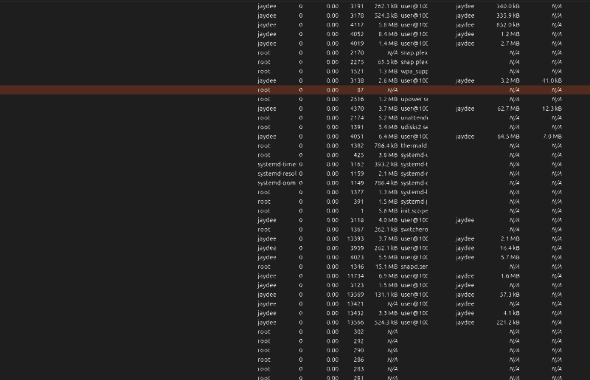This screenshot has width=590, height=380.
Task: Select the switchero process with PID 1367
Action: click(295, 229)
